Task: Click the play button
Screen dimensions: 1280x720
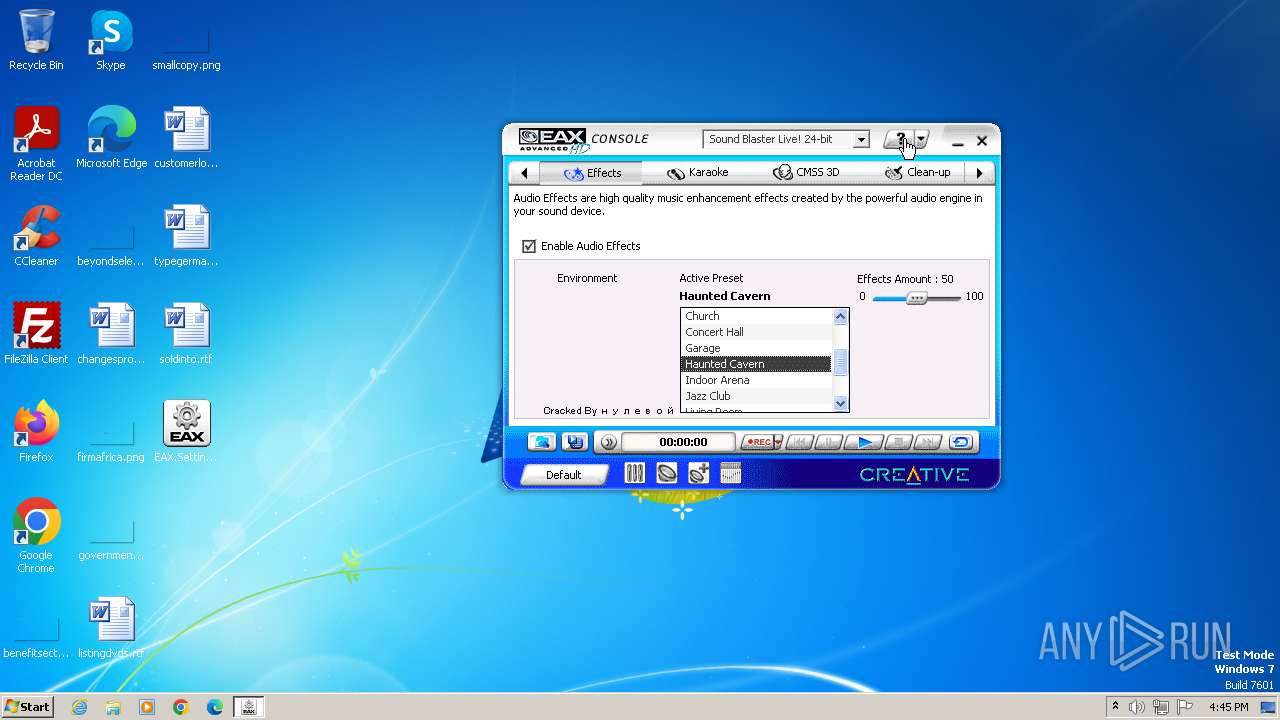Action: [x=865, y=442]
